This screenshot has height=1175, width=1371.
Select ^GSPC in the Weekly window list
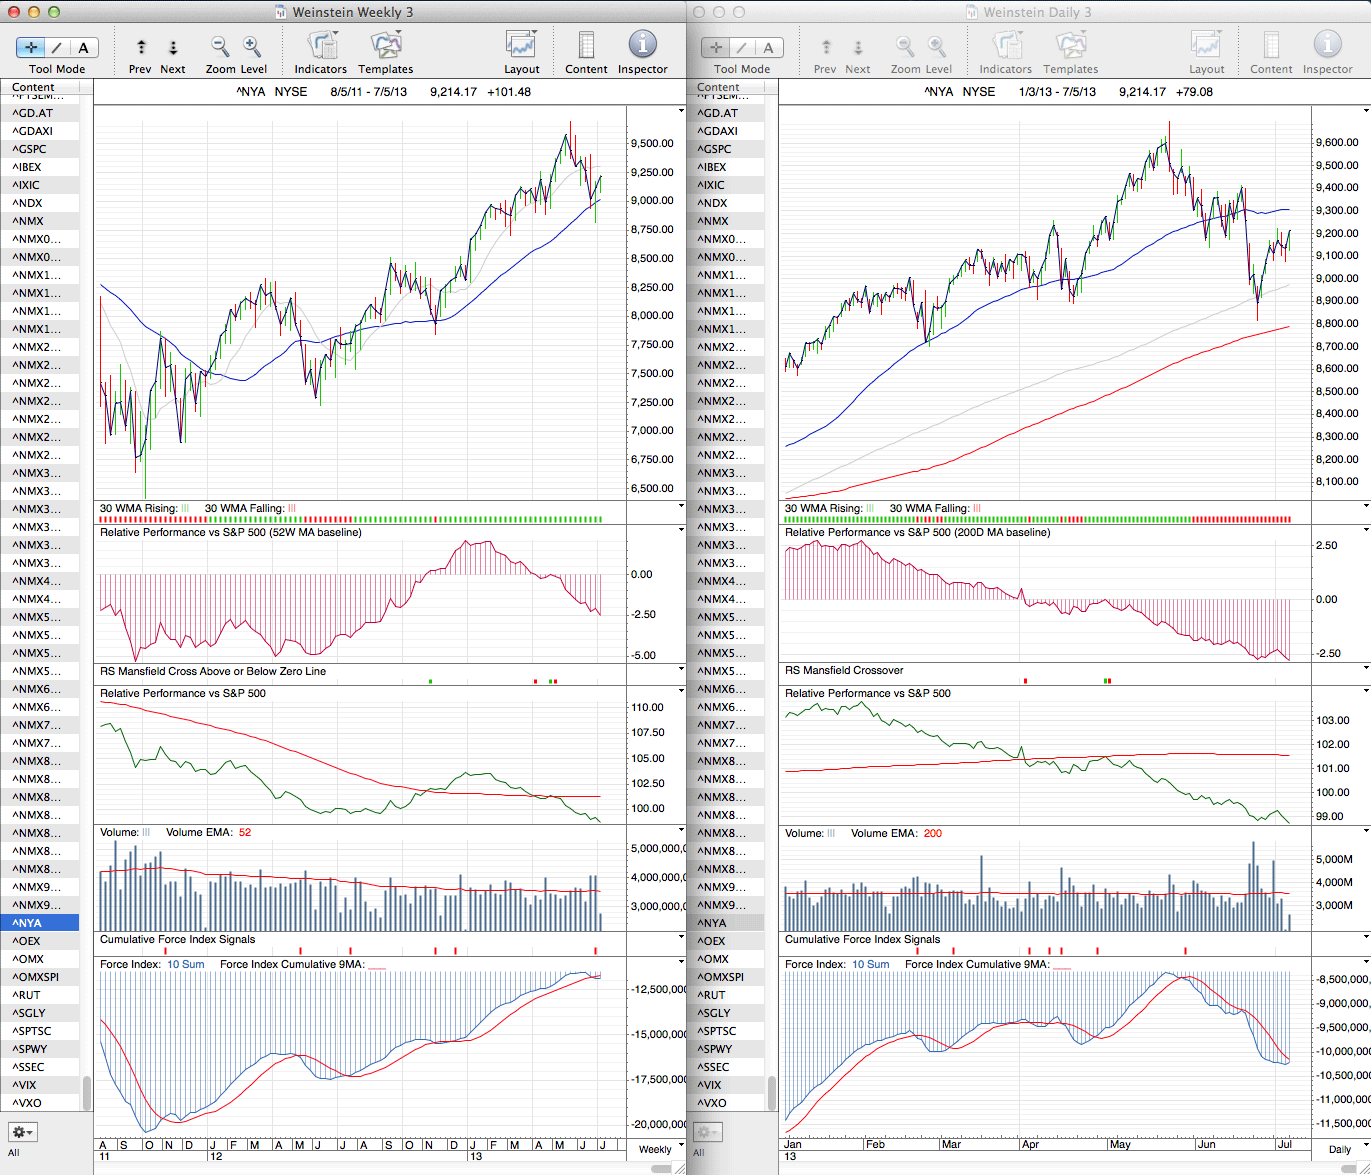click(x=40, y=149)
